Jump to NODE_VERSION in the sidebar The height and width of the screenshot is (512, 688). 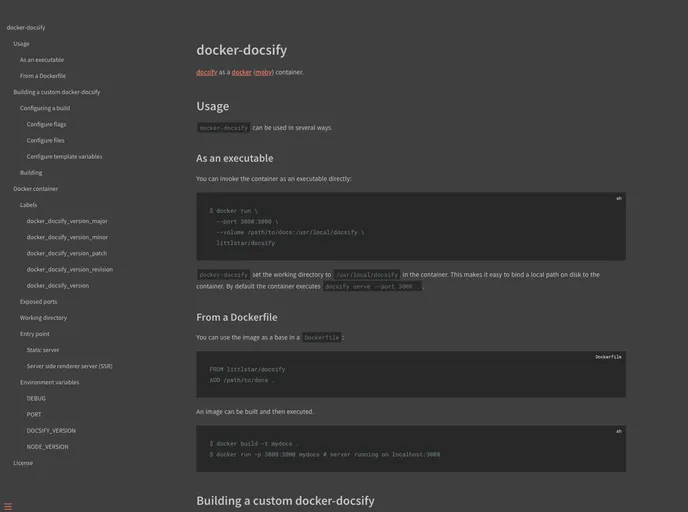coord(47,447)
